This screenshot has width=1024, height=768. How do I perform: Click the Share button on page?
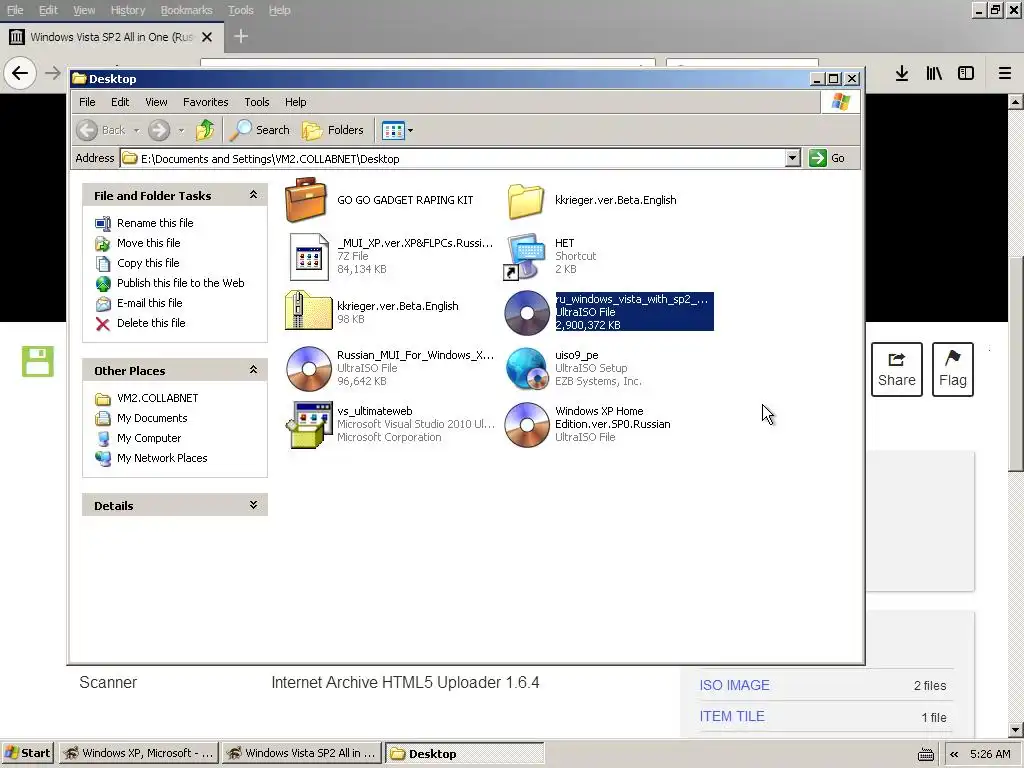click(x=897, y=370)
